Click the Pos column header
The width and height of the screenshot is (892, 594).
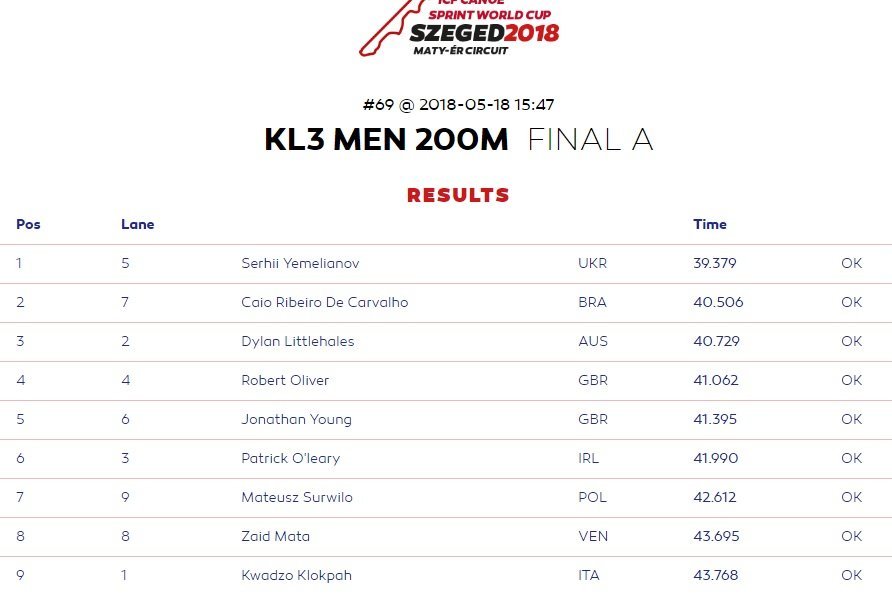[28, 225]
